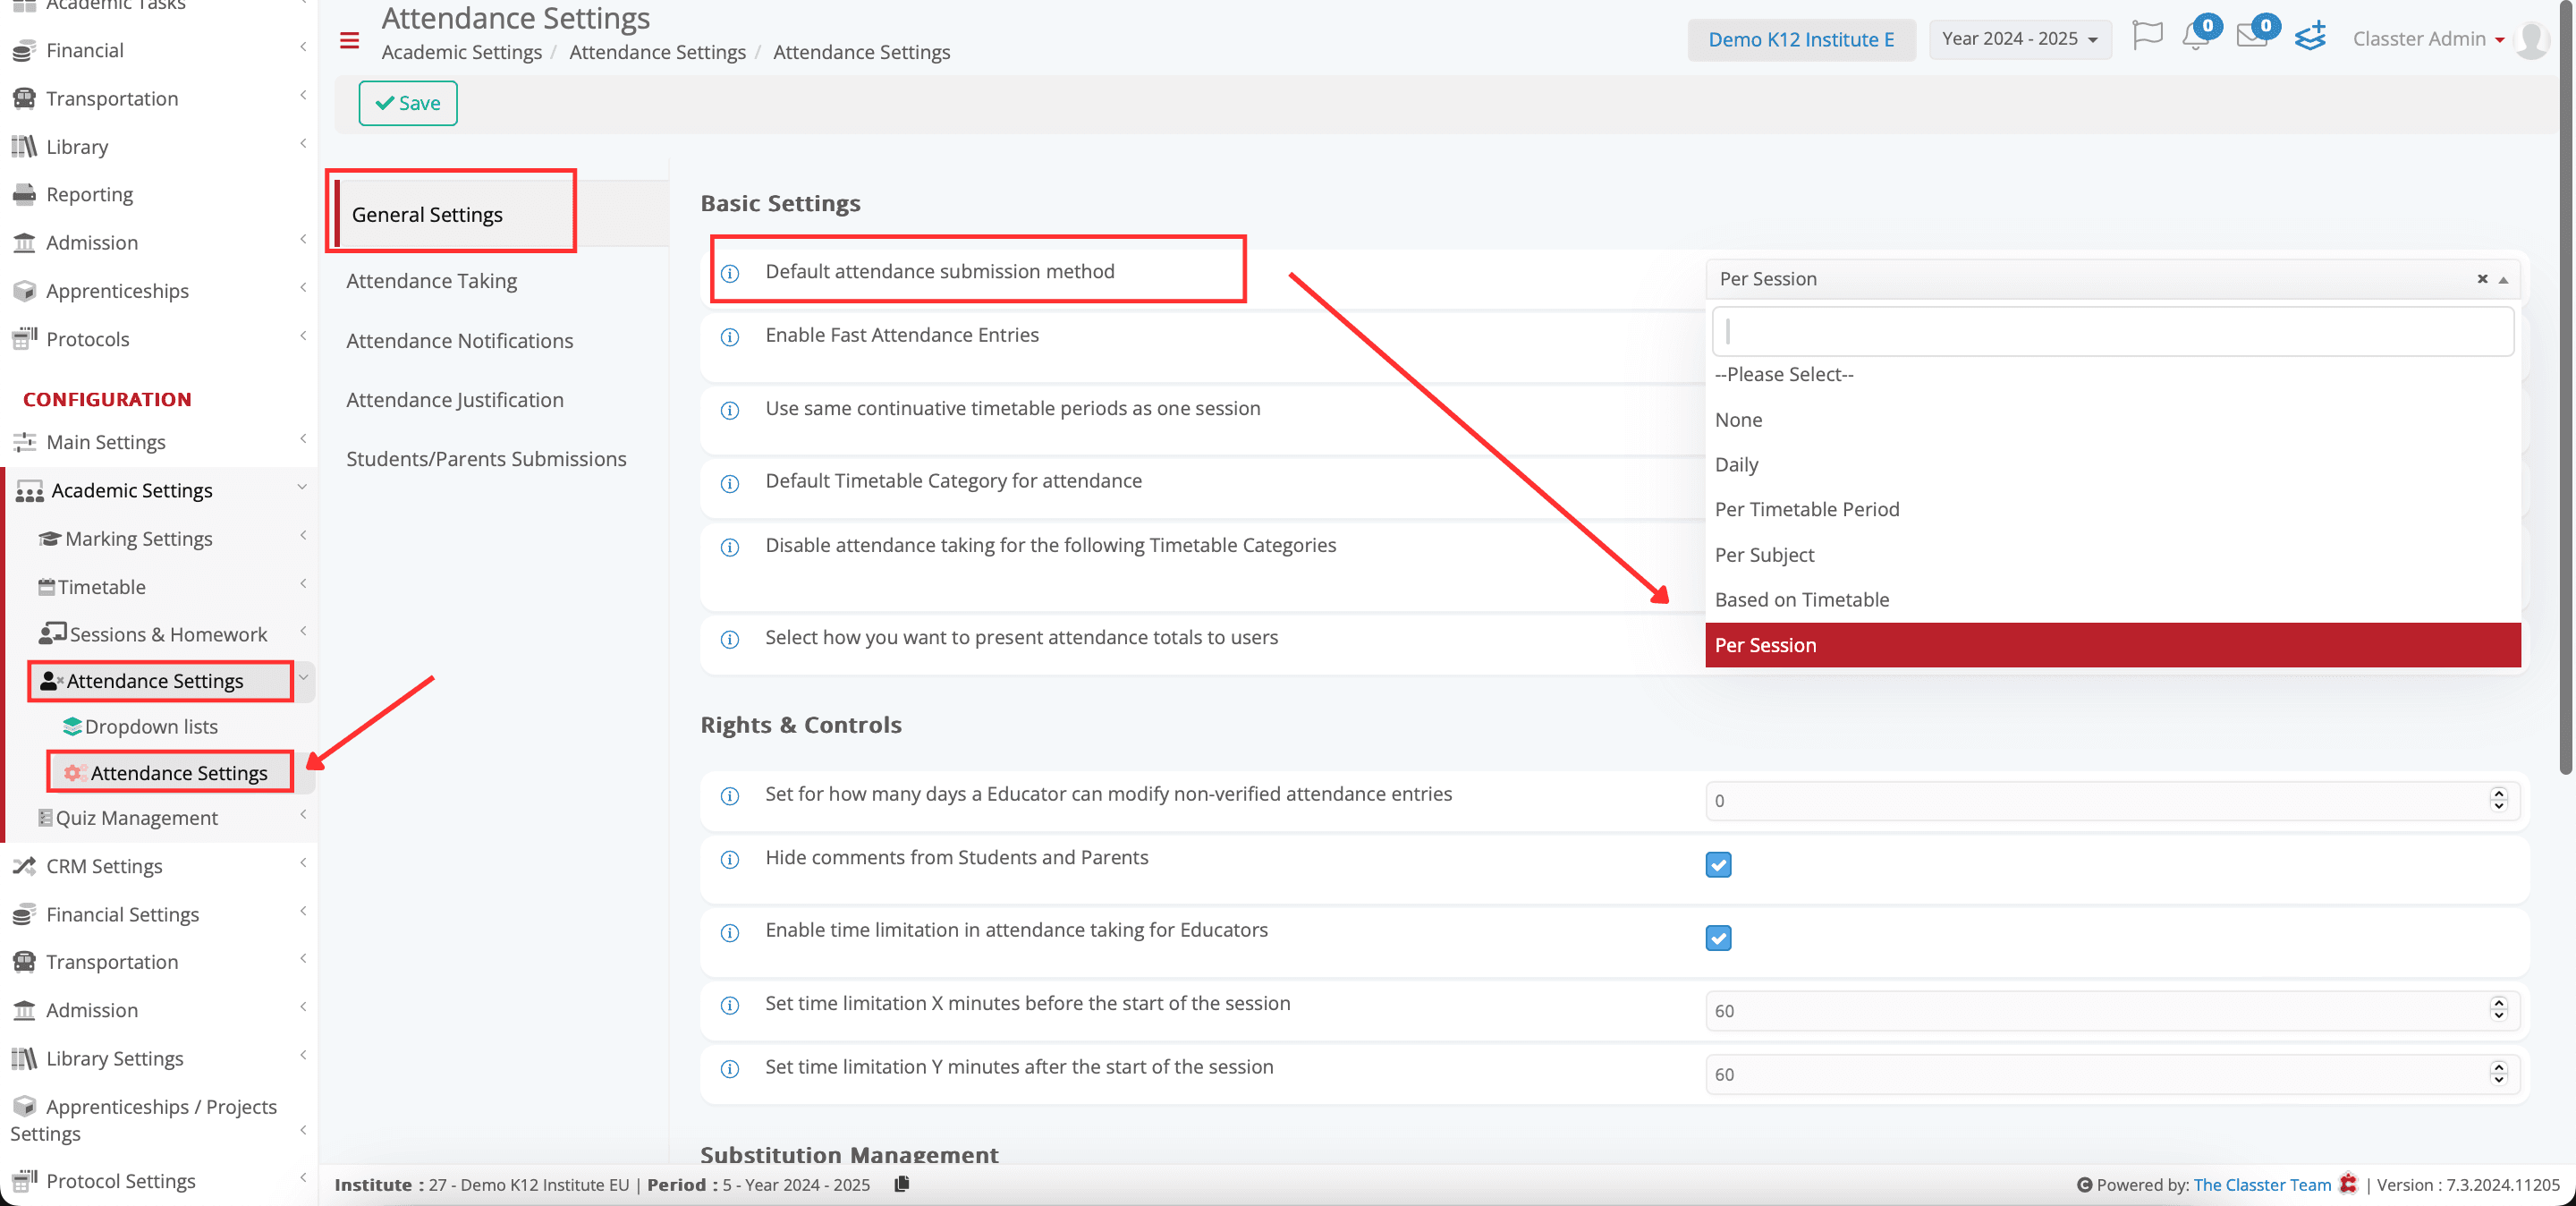Viewport: 2576px width, 1206px height.
Task: Click Demo K12 Institute E button
Action: point(1801,39)
